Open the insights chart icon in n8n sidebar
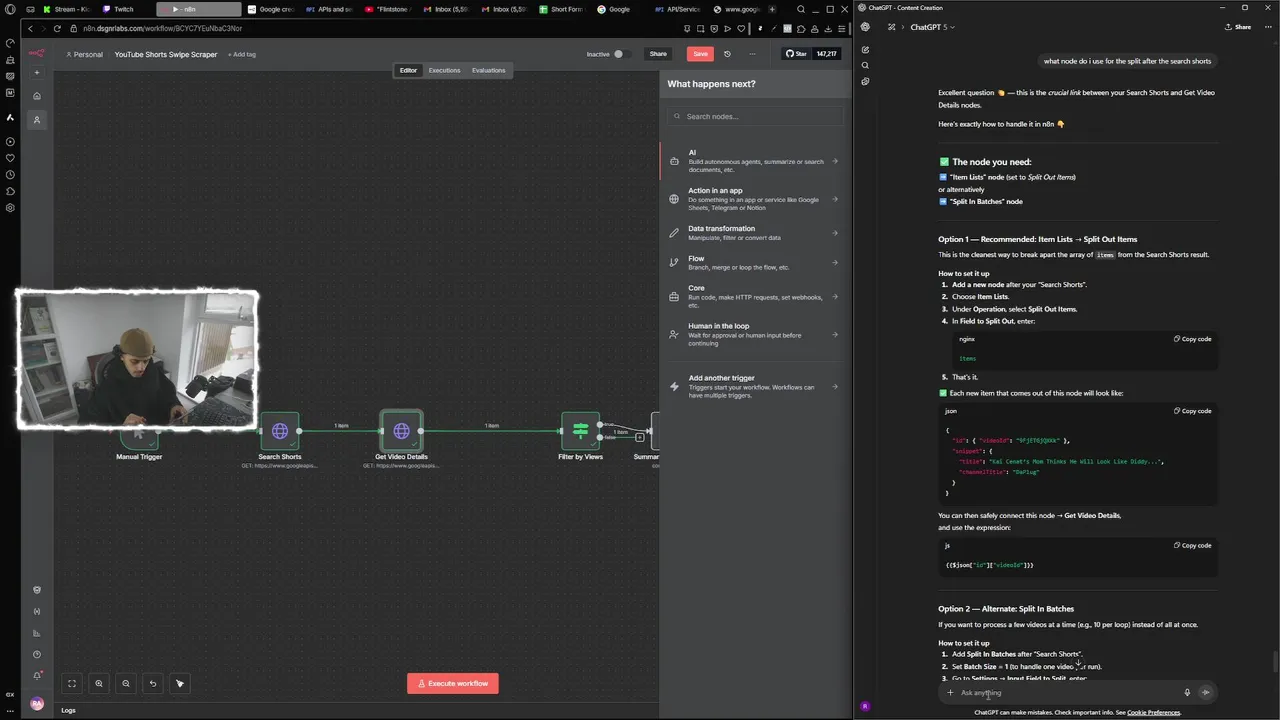 click(37, 633)
